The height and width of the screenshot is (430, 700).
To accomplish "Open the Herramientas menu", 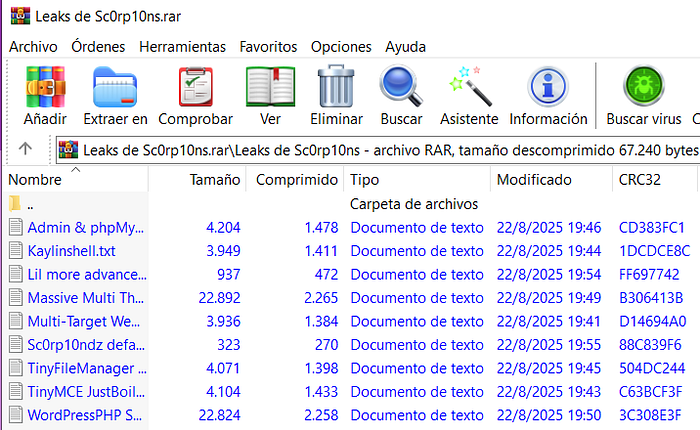I will click(182, 46).
